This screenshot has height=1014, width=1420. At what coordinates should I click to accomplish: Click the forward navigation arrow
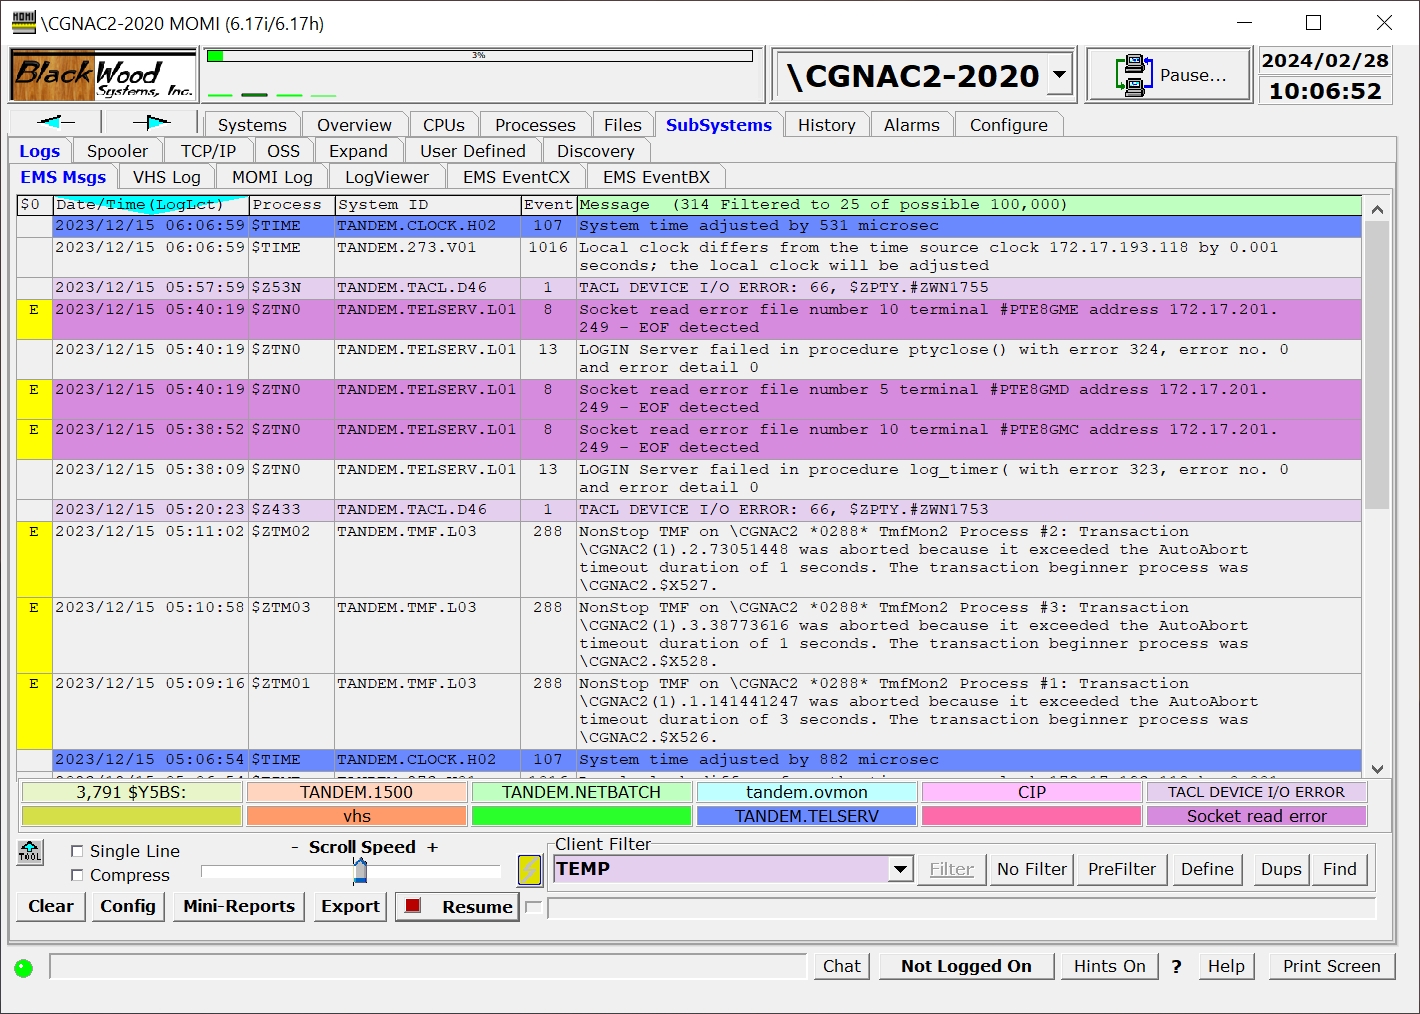(x=151, y=122)
